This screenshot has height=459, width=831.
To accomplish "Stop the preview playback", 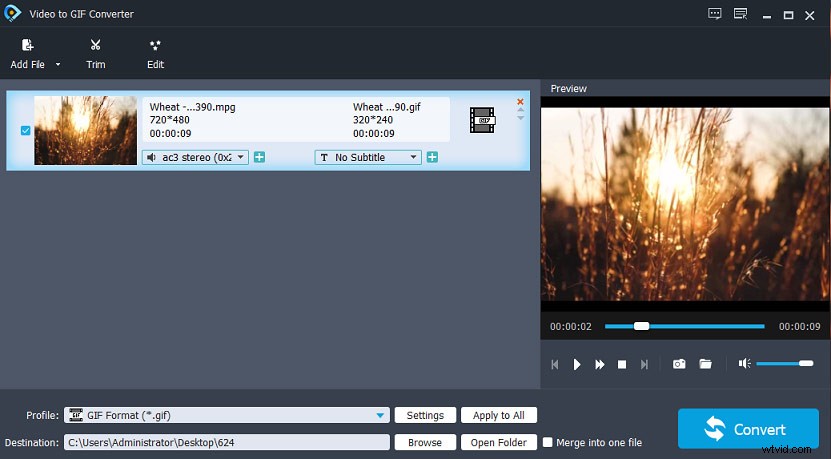I will click(x=622, y=364).
